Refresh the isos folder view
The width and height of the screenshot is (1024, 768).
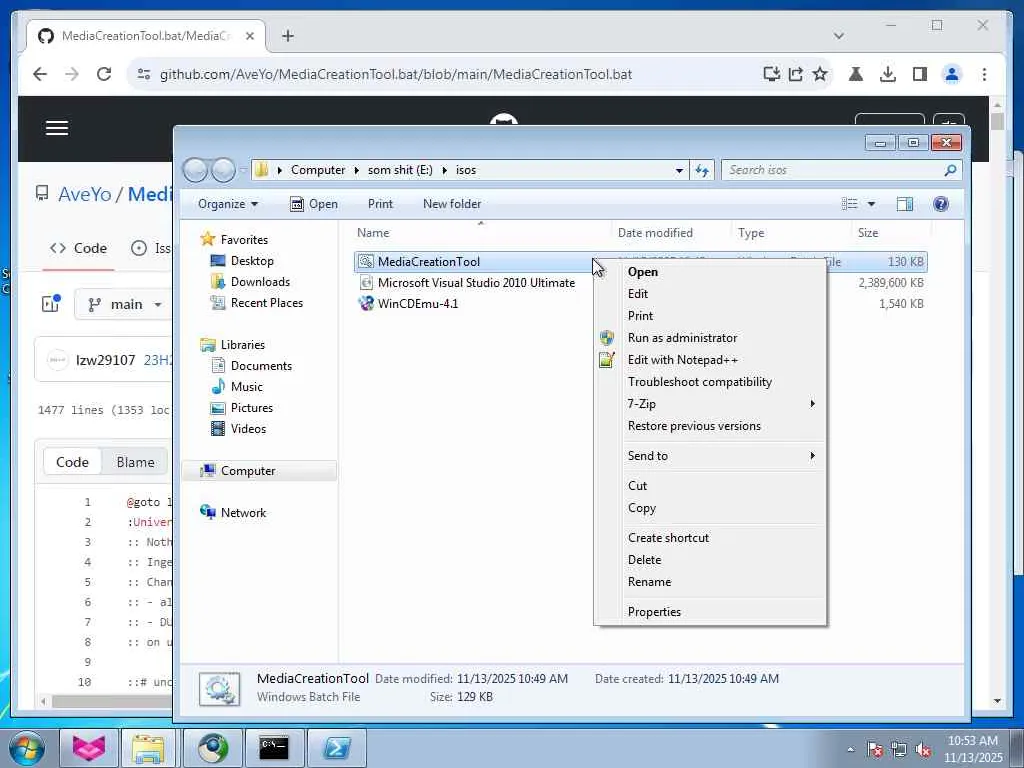[702, 170]
